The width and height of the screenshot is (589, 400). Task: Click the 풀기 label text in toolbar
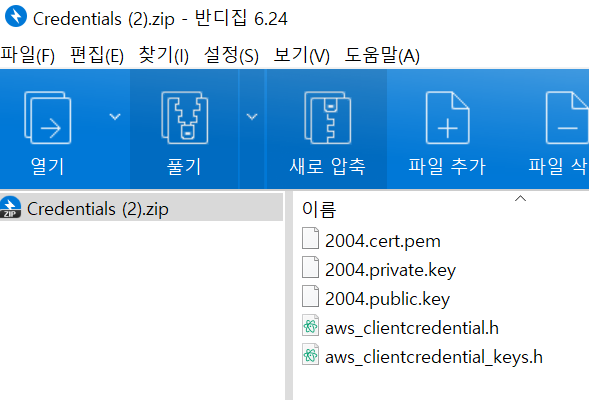(184, 166)
